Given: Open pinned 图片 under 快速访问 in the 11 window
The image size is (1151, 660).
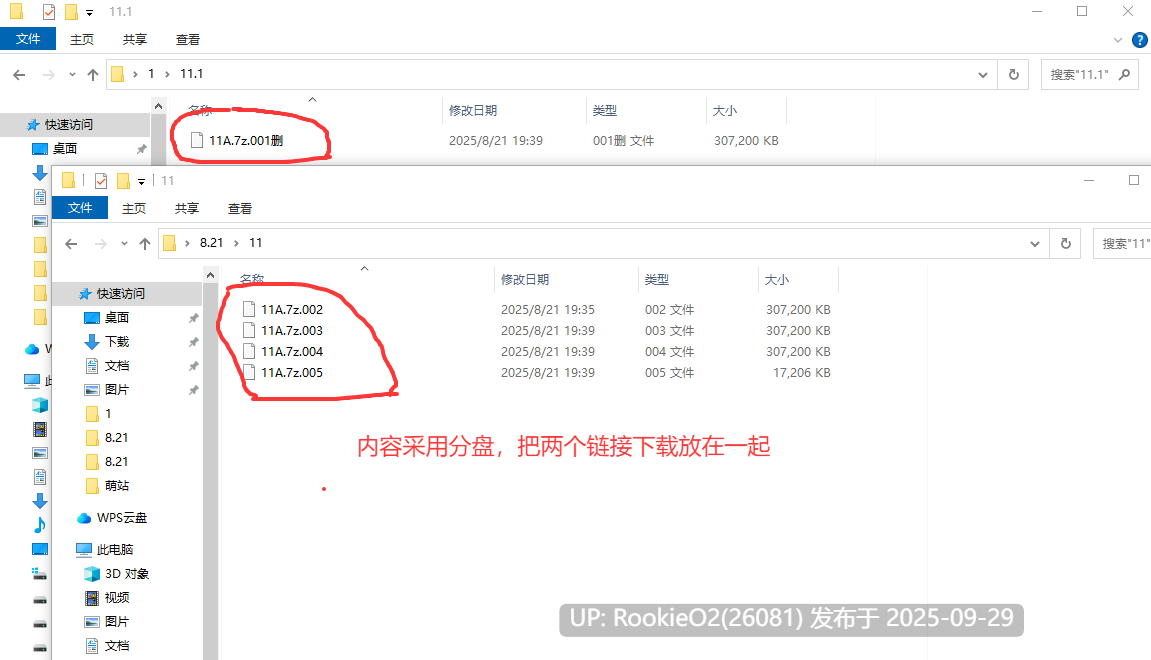Looking at the screenshot, I should point(117,389).
